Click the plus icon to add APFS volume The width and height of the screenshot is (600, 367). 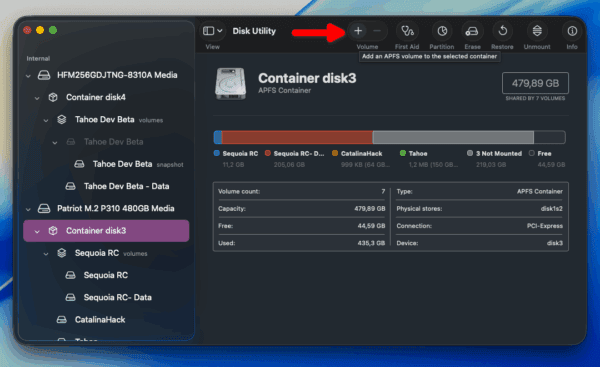pyautogui.click(x=358, y=31)
